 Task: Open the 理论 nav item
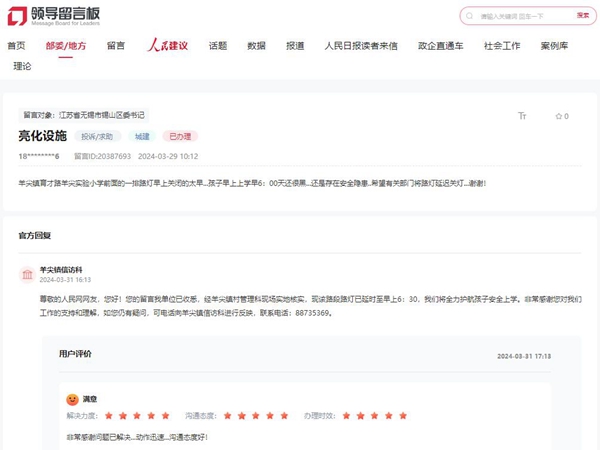click(22, 66)
